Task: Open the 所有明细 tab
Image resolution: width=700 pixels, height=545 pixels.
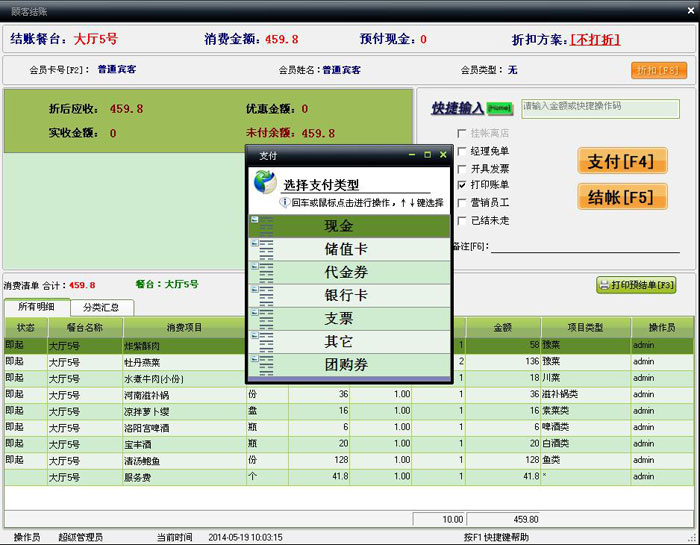Action: click(x=36, y=307)
